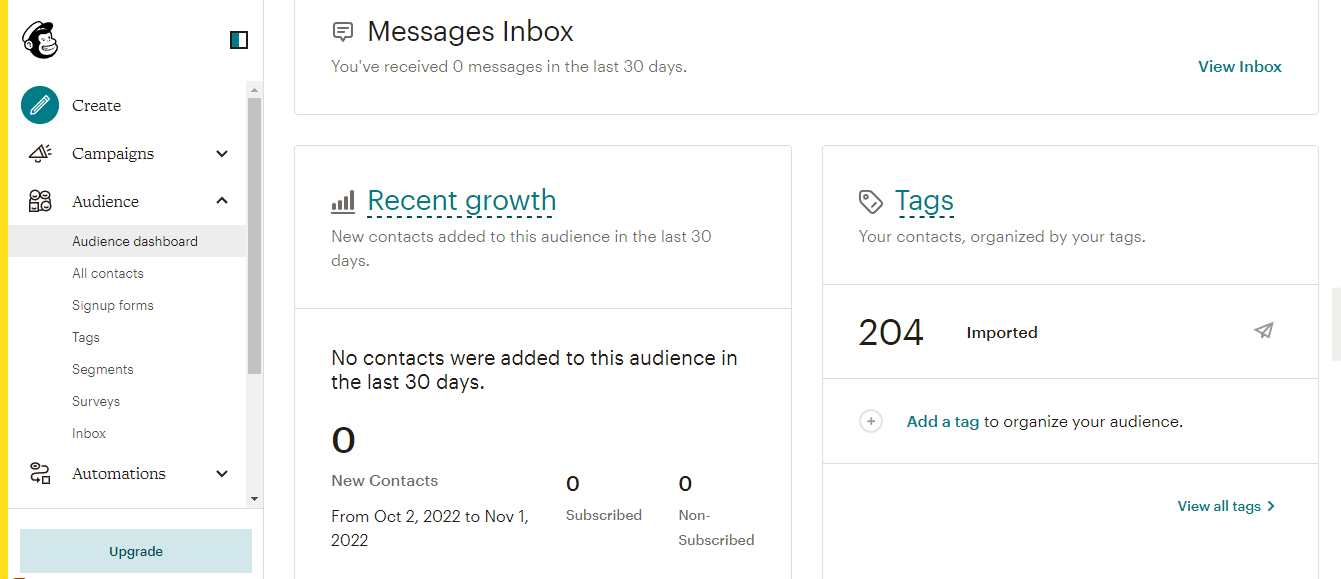1341x579 pixels.
Task: Collapse the Audience menu chevron
Action: point(222,201)
